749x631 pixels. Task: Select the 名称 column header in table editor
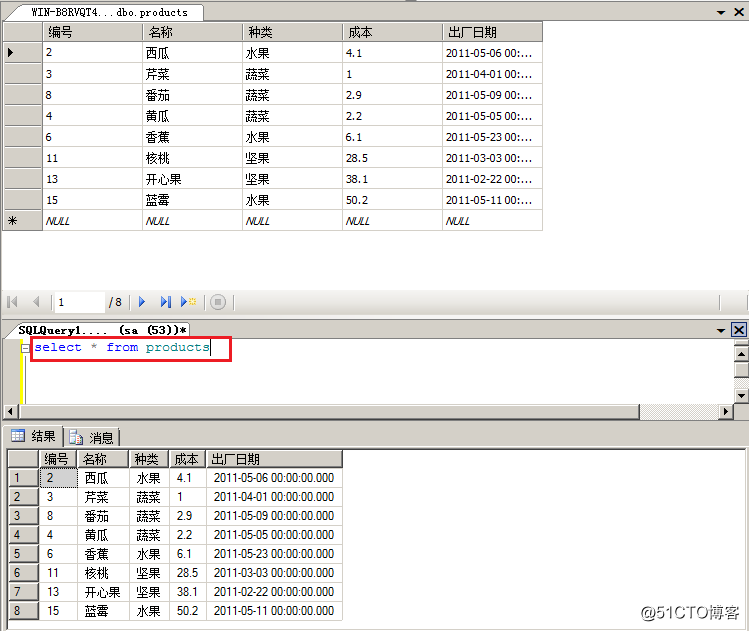[x=193, y=32]
